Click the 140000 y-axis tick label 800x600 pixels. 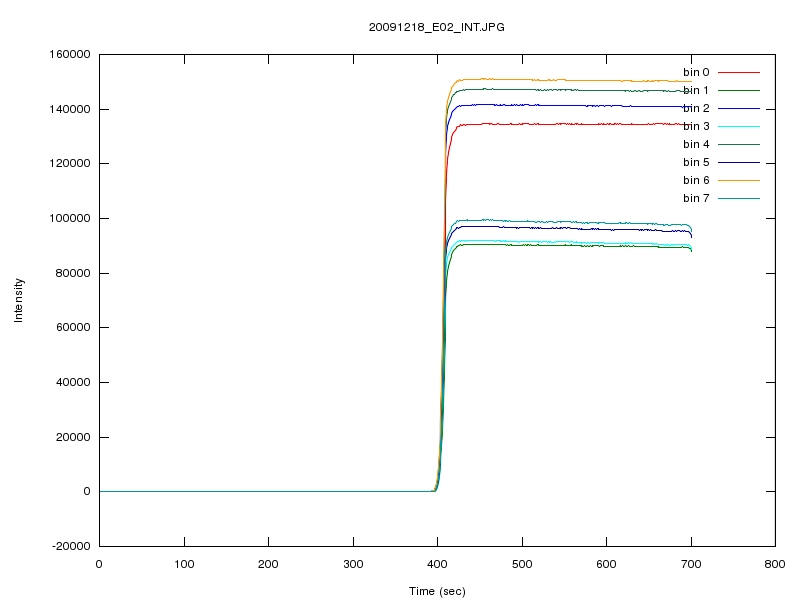(70, 109)
